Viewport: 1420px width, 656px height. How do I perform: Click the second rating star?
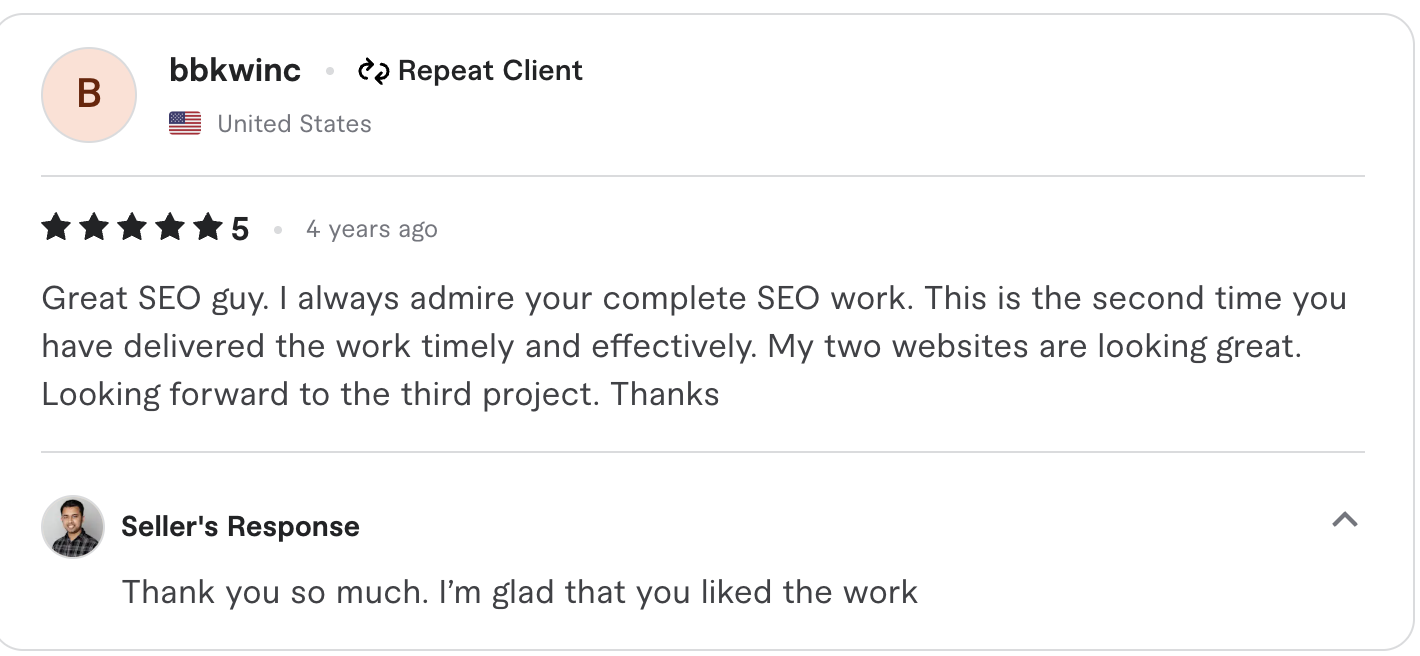pyautogui.click(x=94, y=227)
